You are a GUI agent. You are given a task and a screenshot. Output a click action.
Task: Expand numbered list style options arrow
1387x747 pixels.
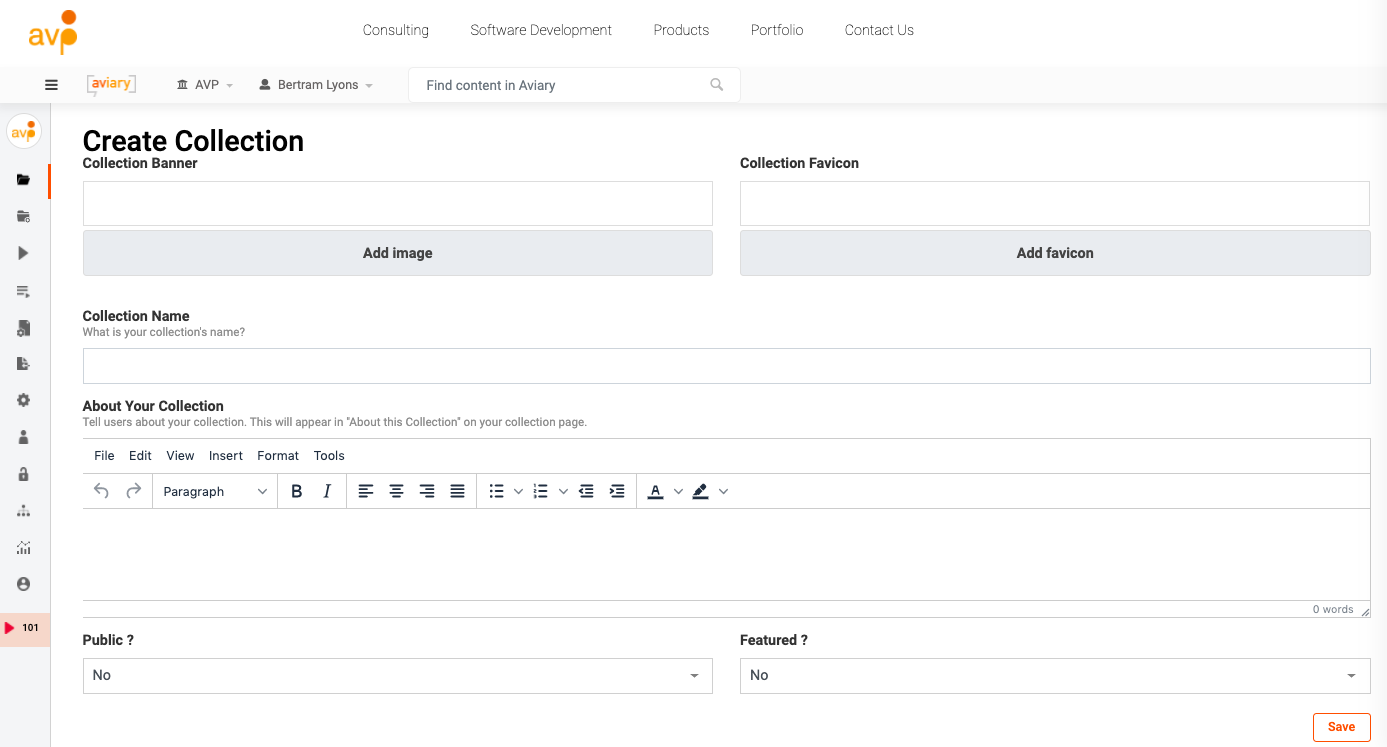(563, 491)
